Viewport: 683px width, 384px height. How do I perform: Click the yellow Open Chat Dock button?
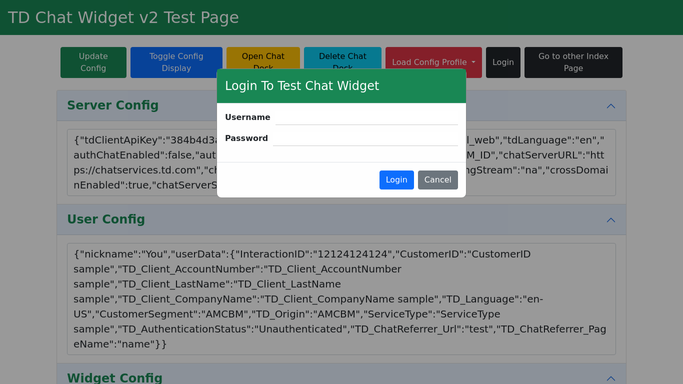[x=263, y=58]
